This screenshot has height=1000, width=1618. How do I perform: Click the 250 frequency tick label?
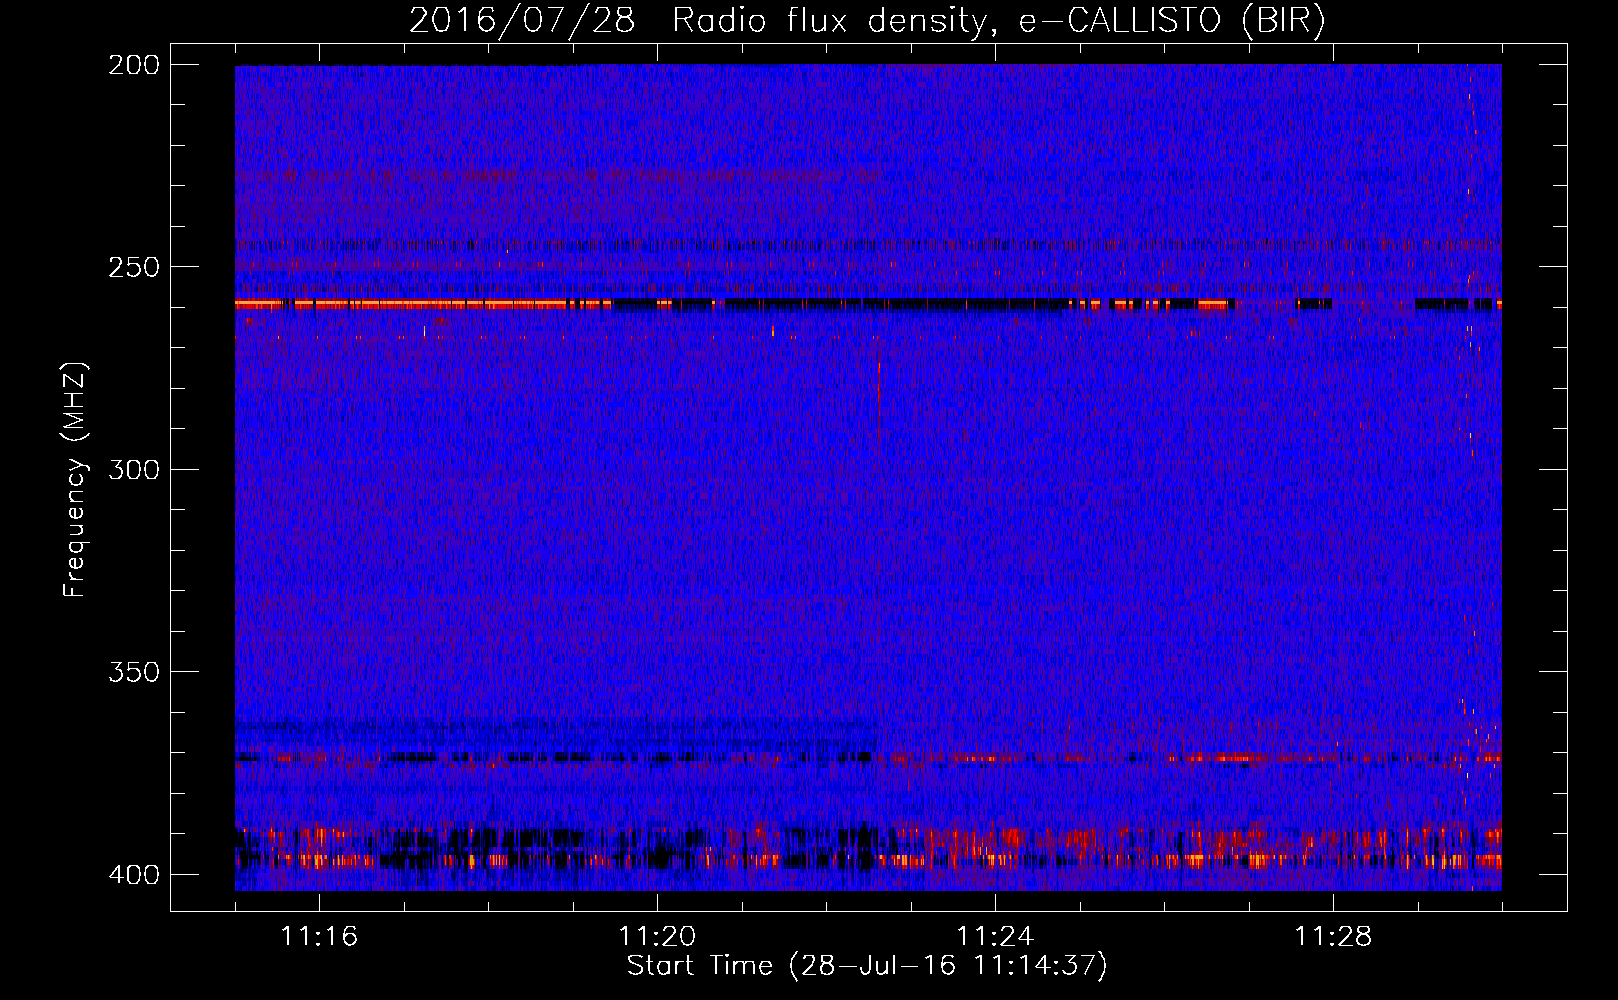click(133, 267)
